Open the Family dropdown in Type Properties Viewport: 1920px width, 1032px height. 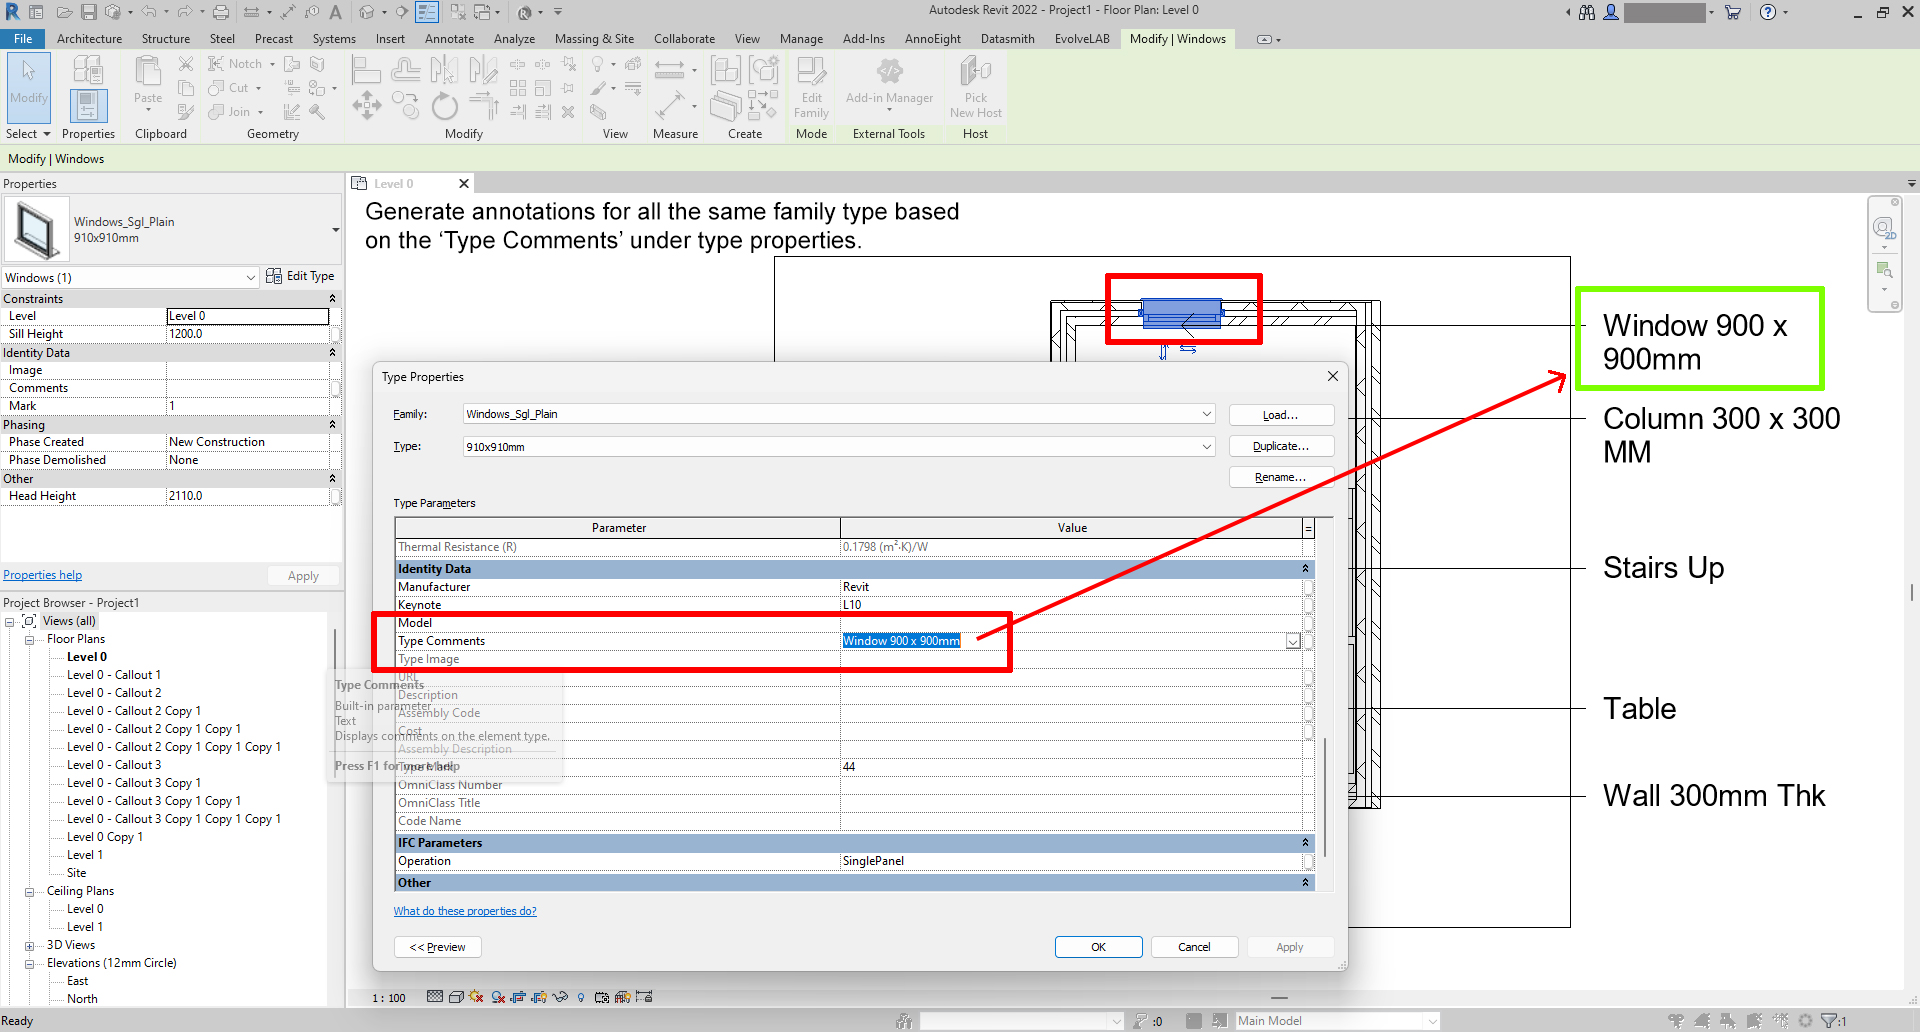pos(1207,414)
